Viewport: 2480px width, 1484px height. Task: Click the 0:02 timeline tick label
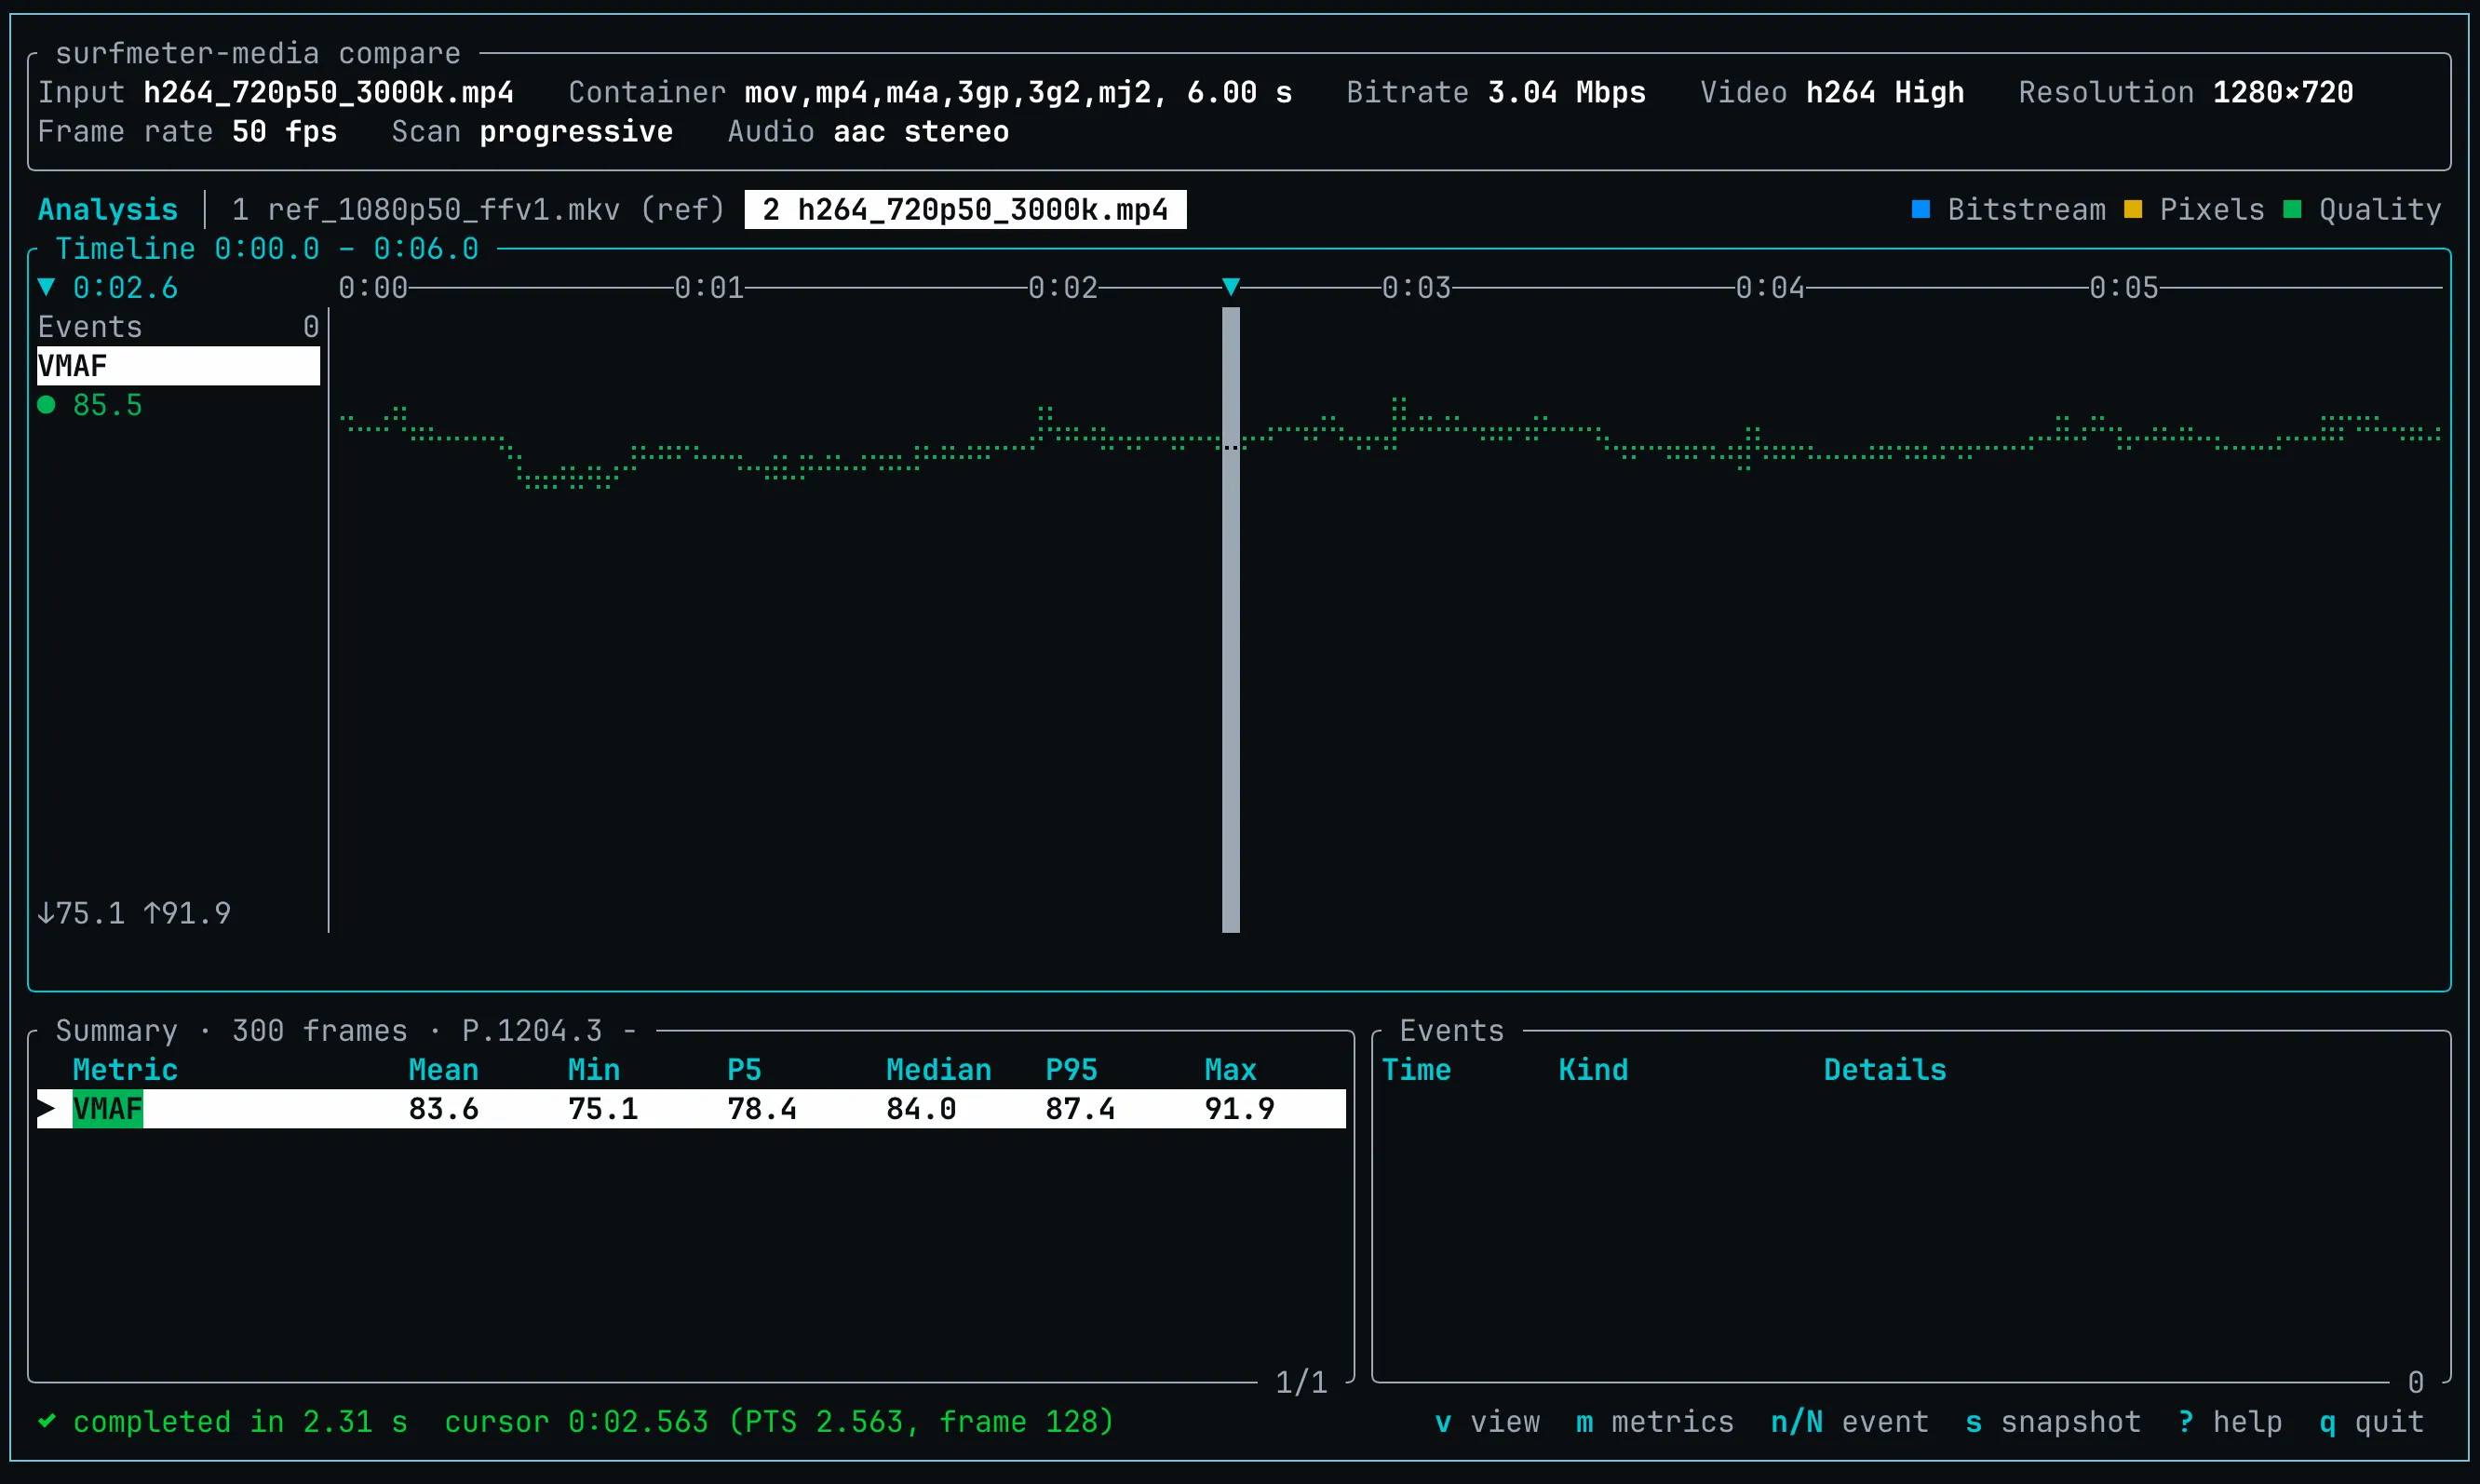[1063, 288]
